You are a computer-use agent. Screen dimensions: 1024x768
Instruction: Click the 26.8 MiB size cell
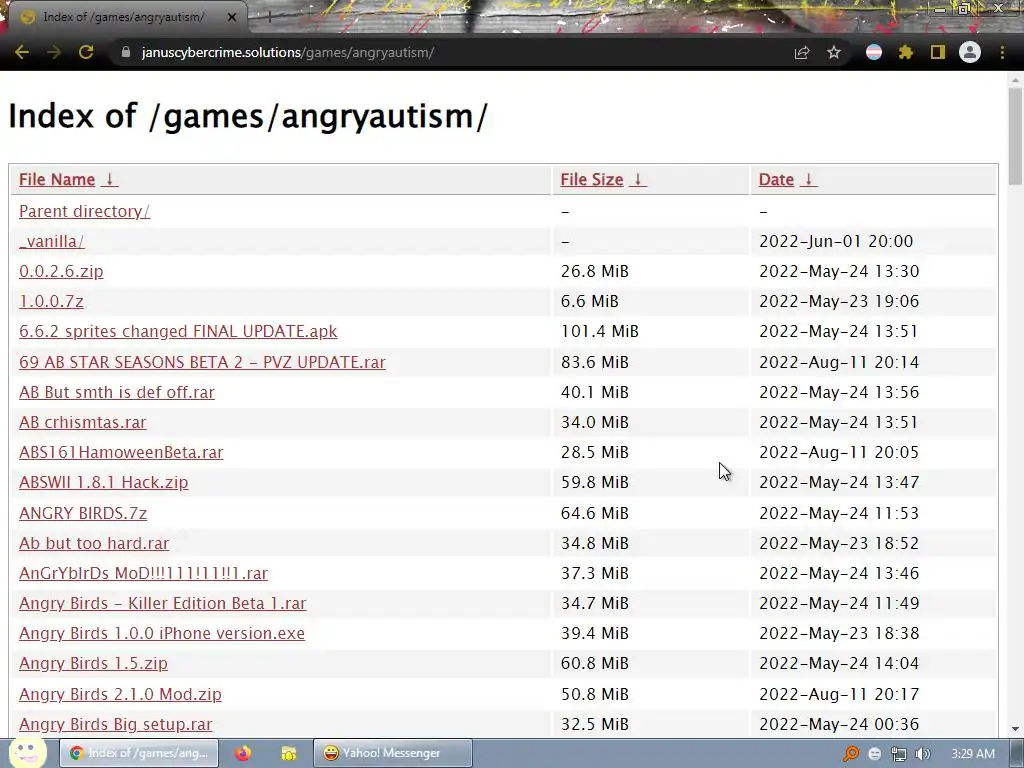[x=595, y=271]
